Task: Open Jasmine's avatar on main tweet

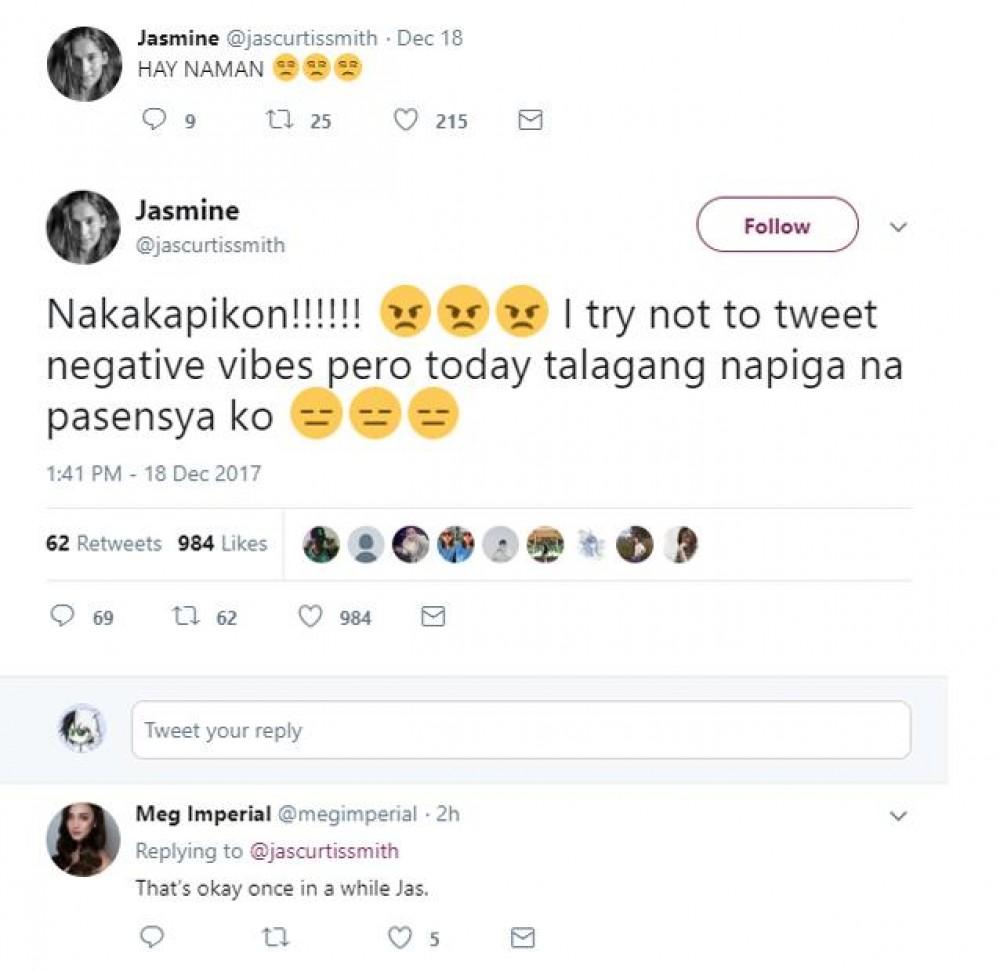Action: [83, 227]
